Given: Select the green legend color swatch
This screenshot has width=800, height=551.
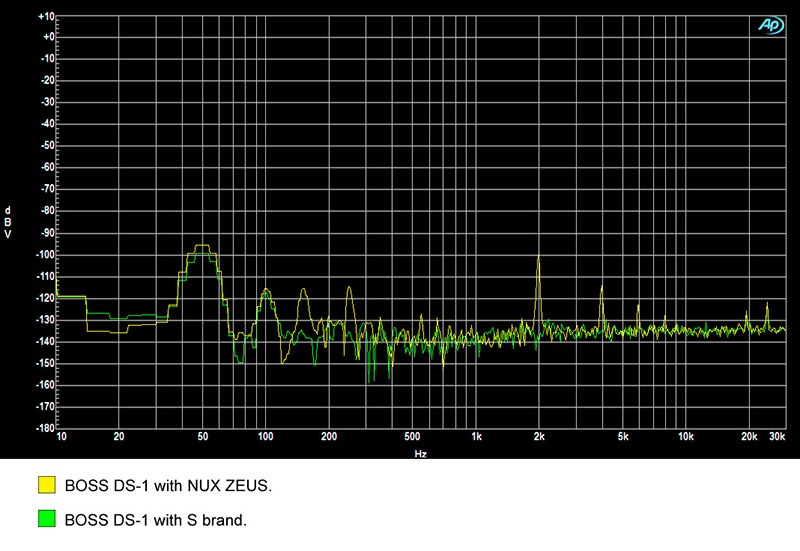Looking at the screenshot, I should tap(46, 521).
